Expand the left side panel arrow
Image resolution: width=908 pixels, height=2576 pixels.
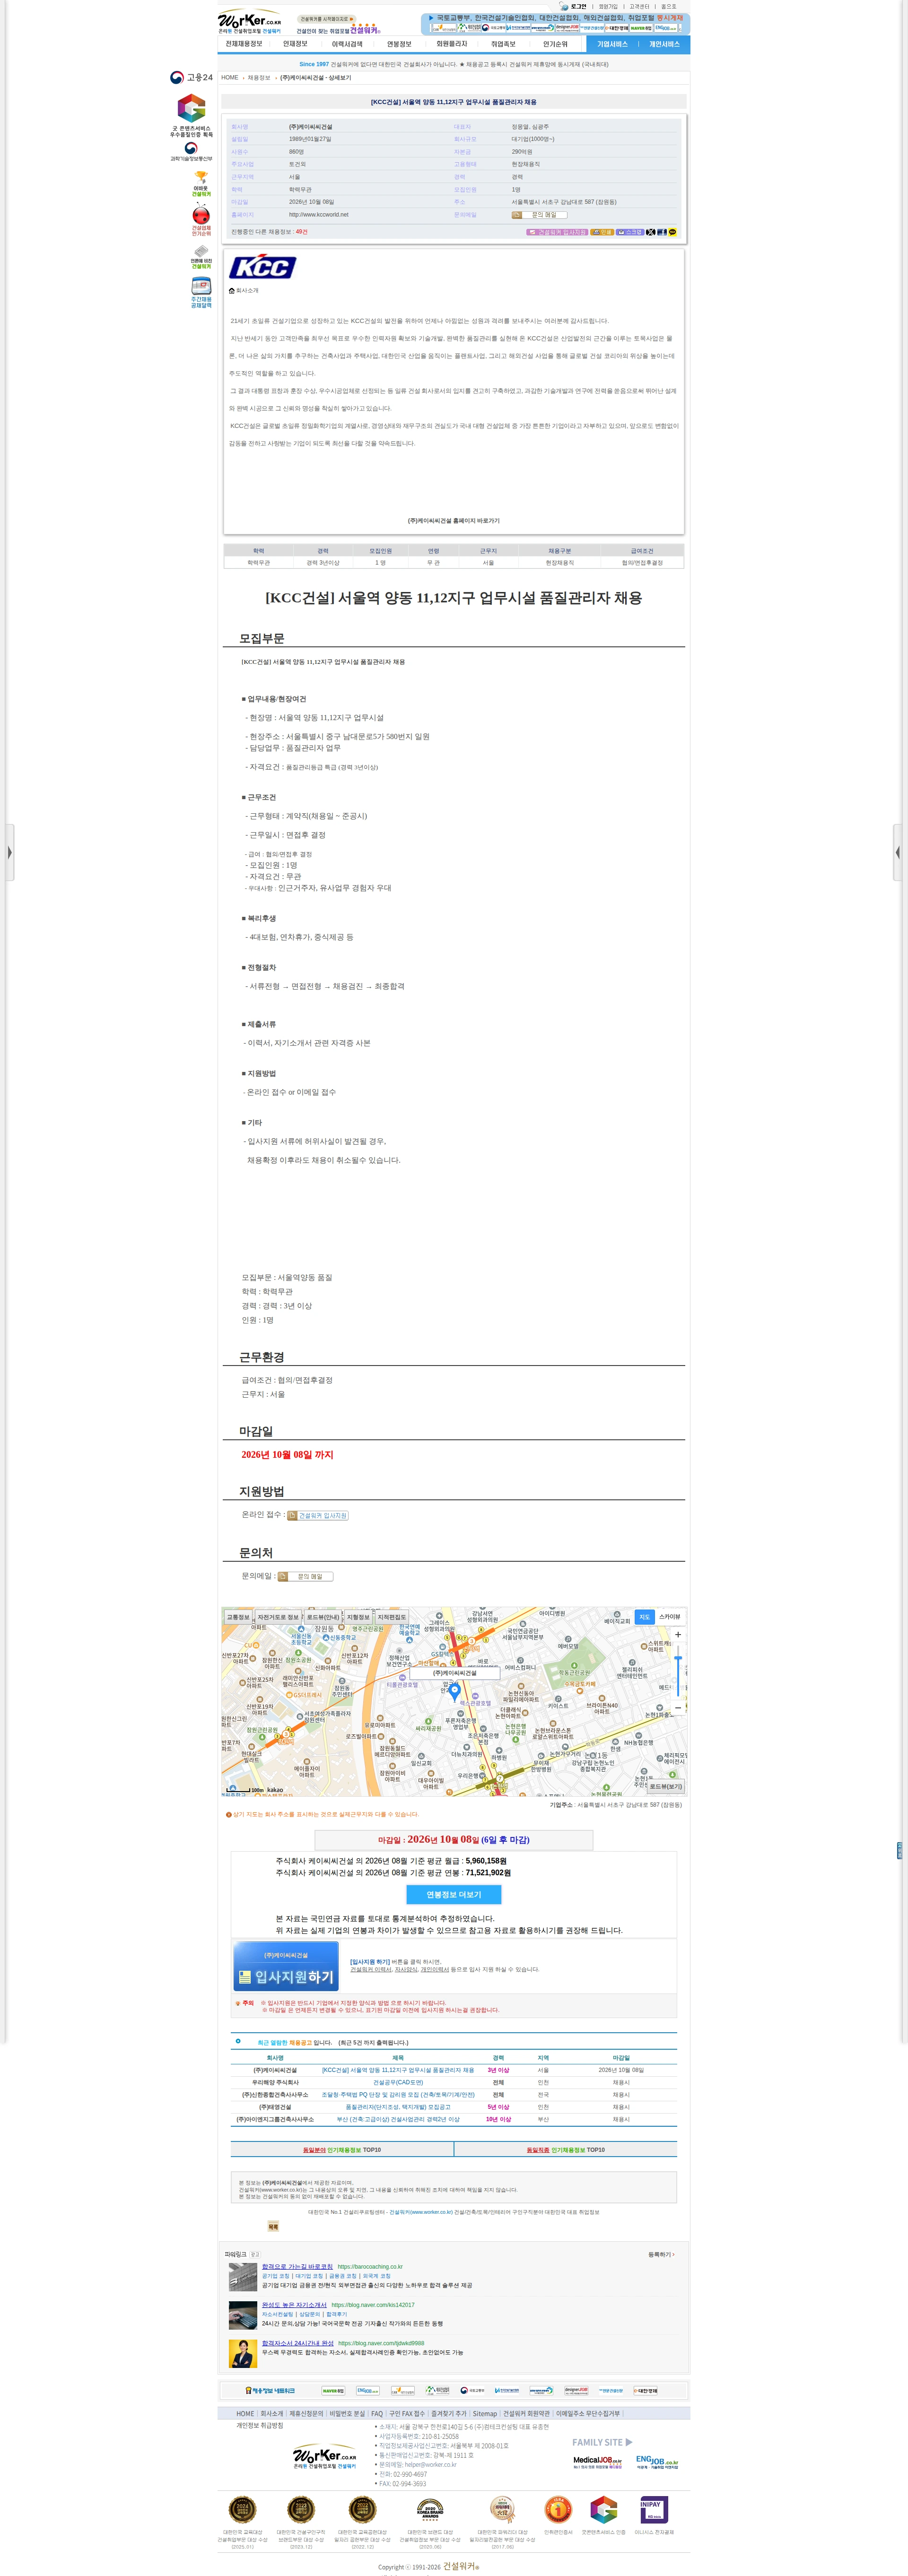(9, 852)
